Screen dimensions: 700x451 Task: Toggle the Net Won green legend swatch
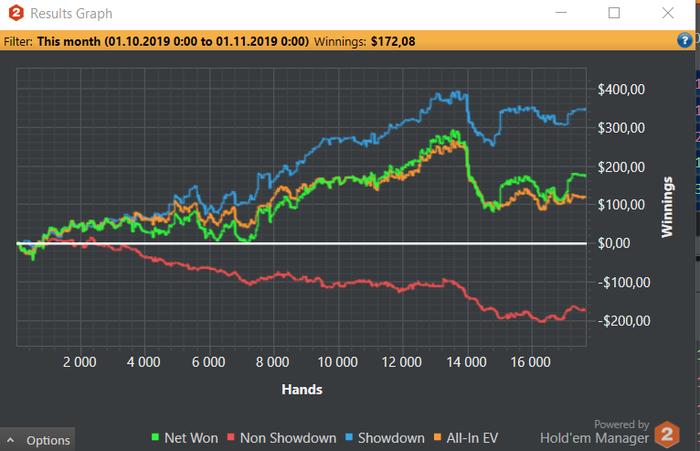pos(155,437)
